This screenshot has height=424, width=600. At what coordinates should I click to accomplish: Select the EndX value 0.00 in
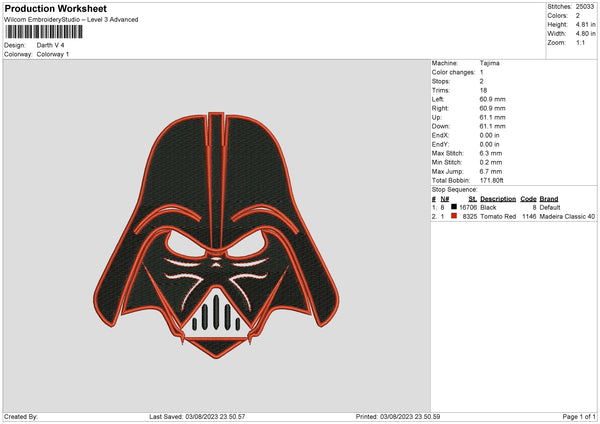tap(489, 135)
